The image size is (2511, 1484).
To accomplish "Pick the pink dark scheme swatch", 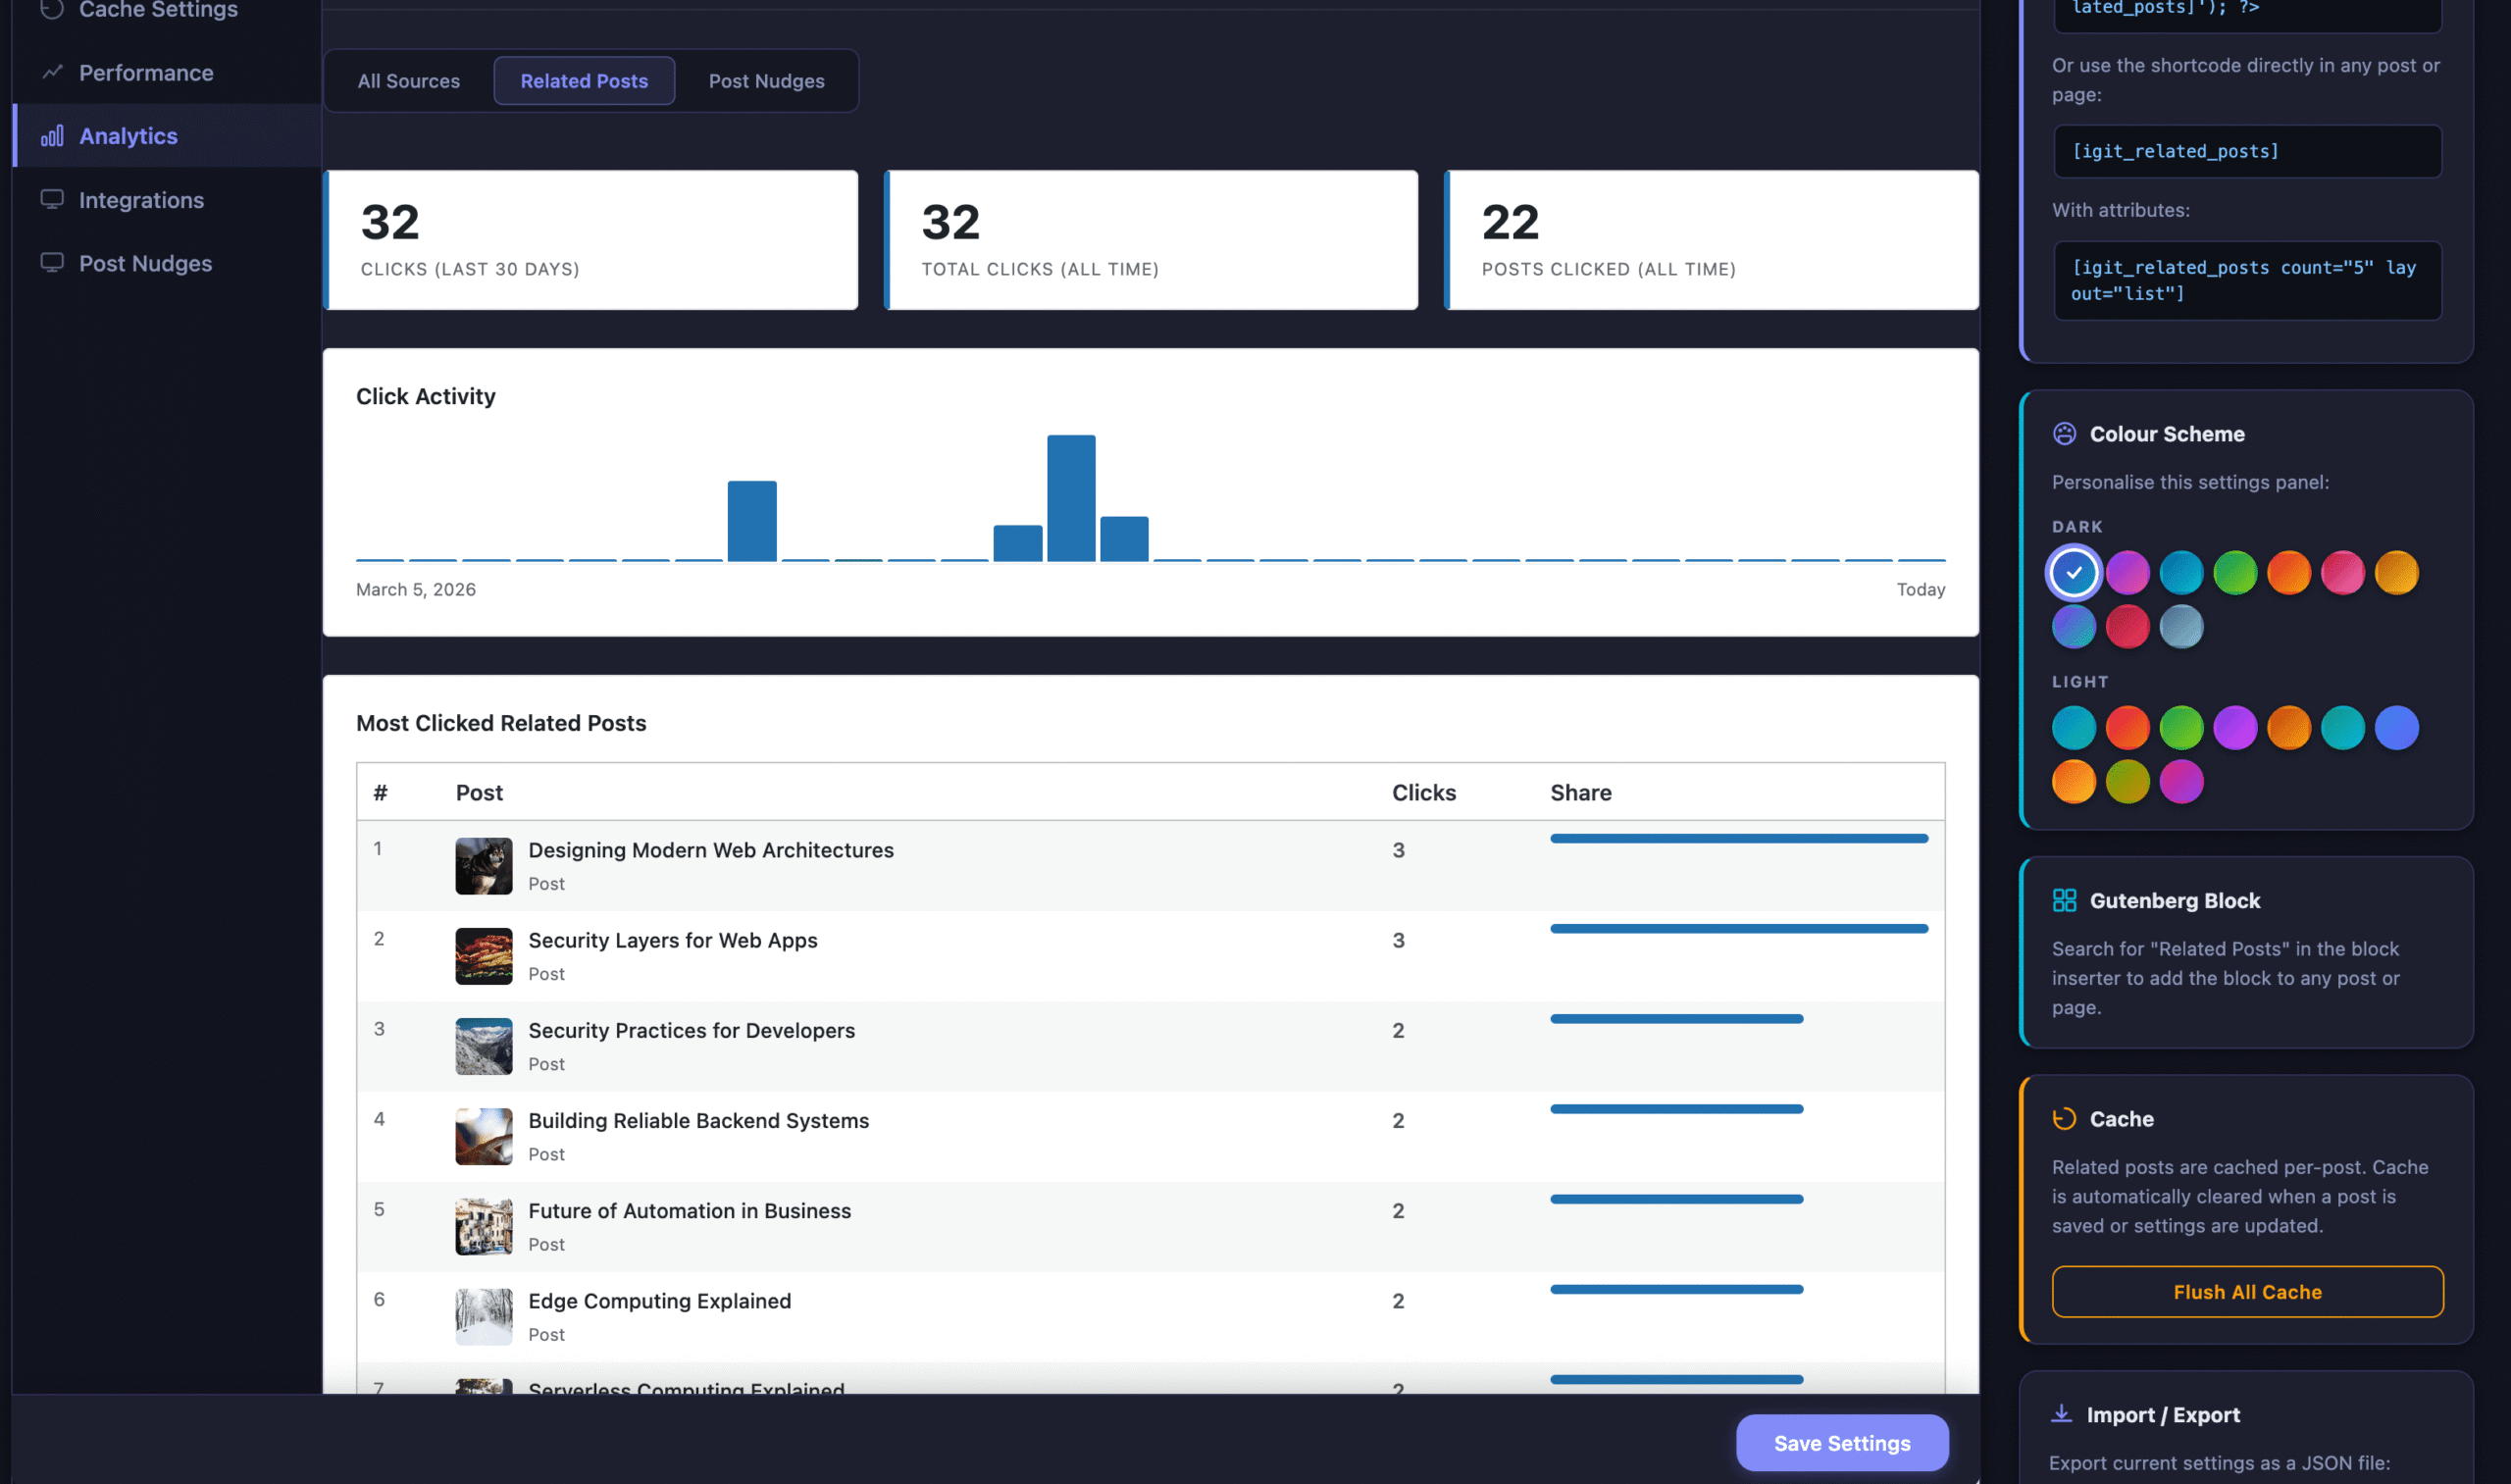I will pyautogui.click(x=2342, y=572).
